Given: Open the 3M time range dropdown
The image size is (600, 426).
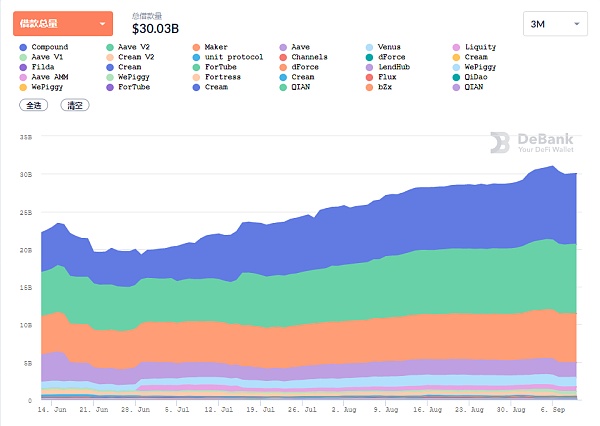Looking at the screenshot, I should click(x=555, y=23).
